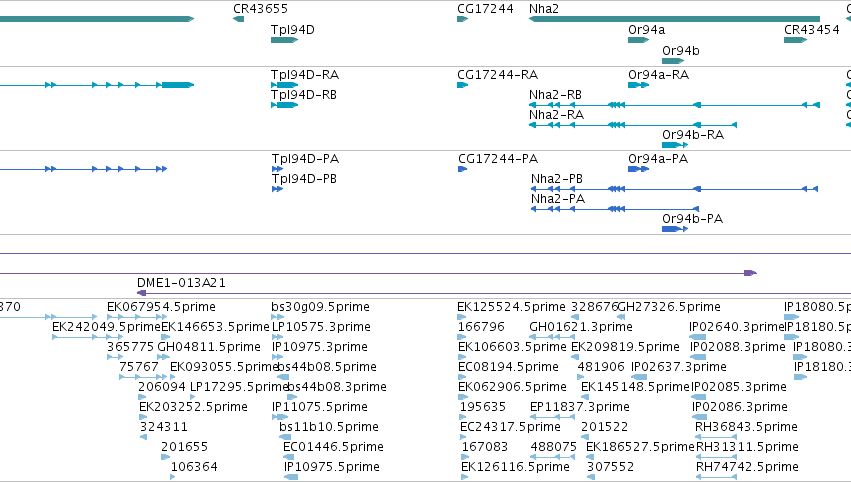Viewport: 851px width, 482px height.
Task: Click the 75767 EST label
Action: tap(138, 367)
